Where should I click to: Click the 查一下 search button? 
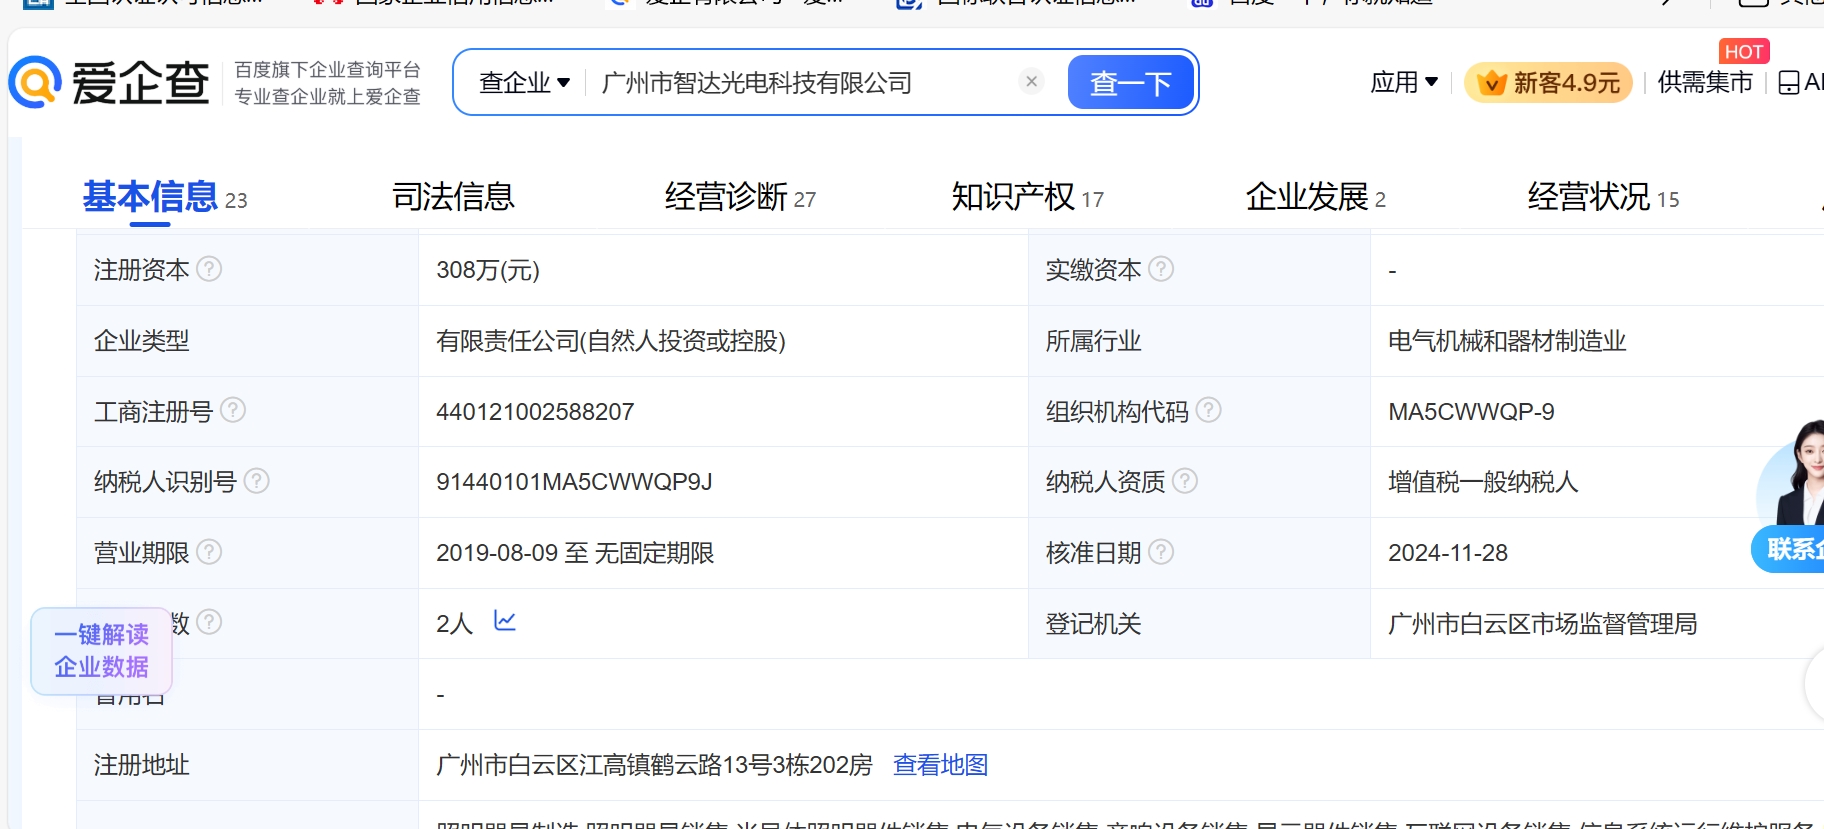[1131, 82]
